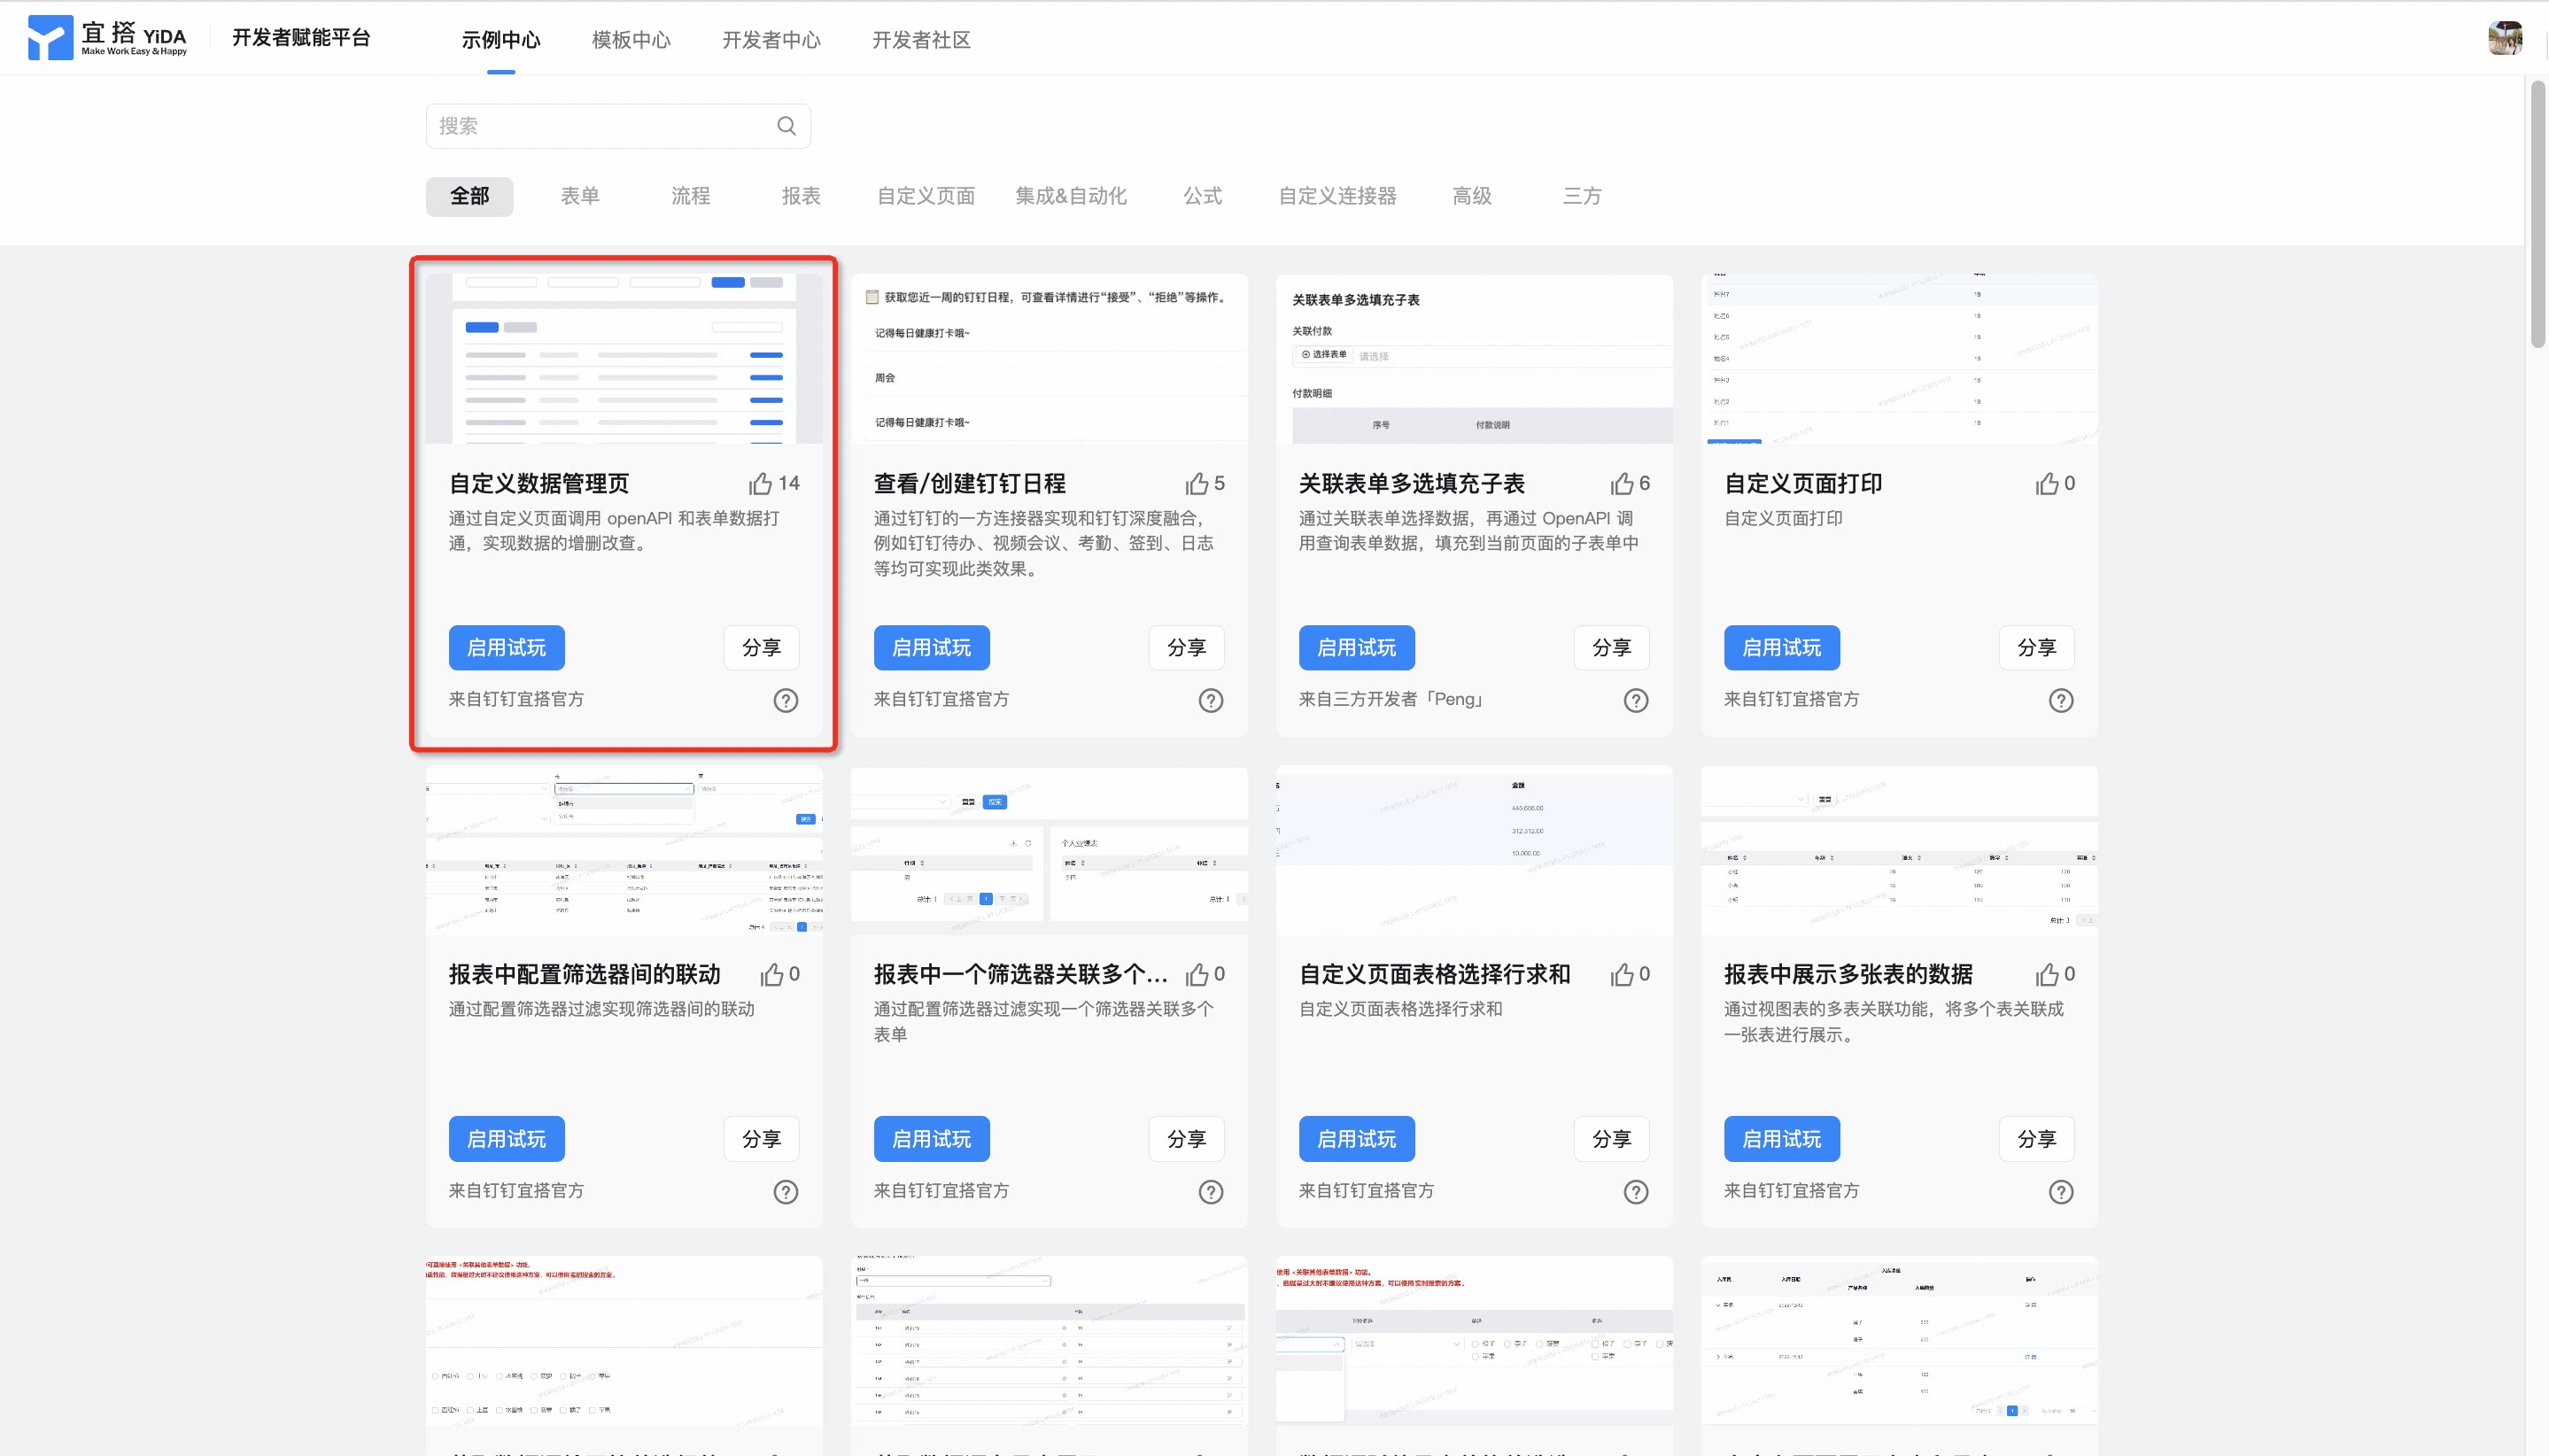Filter examples by 表单 category
Viewport: 2549px width, 1456px height.
point(580,196)
